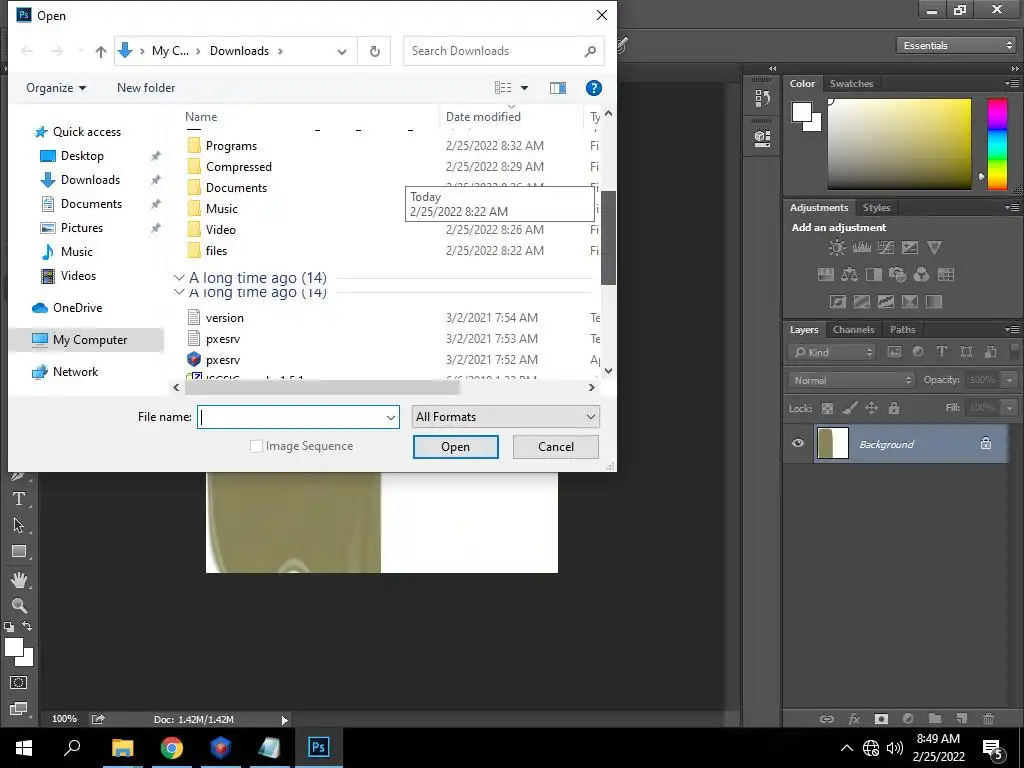Viewport: 1024px width, 768px height.
Task: Add a Curves adjustment
Action: (886, 248)
